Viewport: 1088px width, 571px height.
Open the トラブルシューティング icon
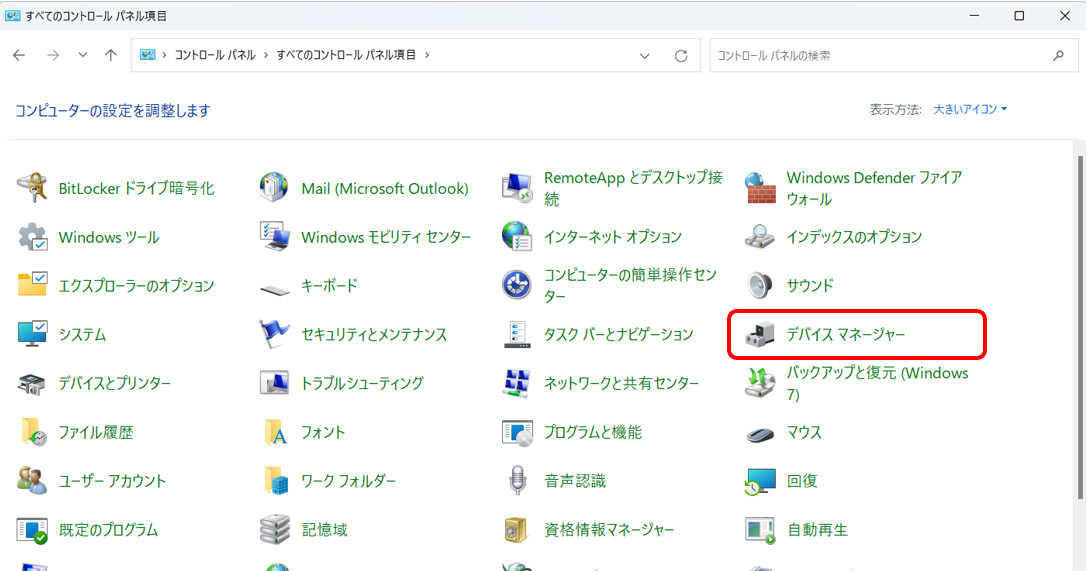274,383
